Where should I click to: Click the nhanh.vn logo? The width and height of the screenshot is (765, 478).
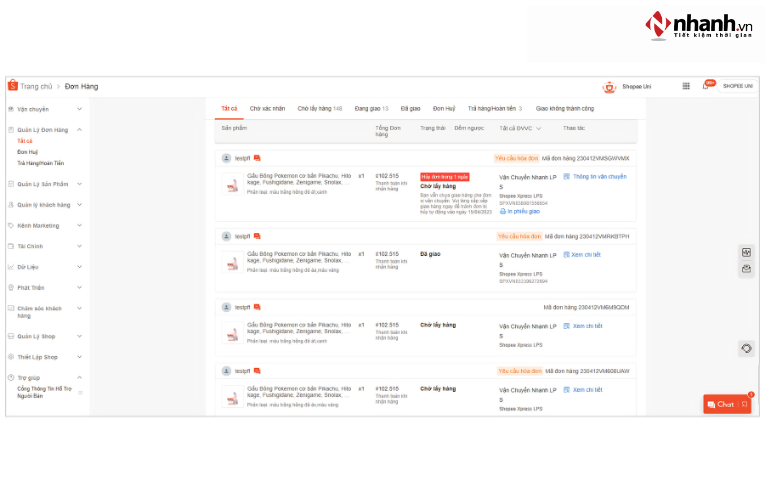coord(699,25)
